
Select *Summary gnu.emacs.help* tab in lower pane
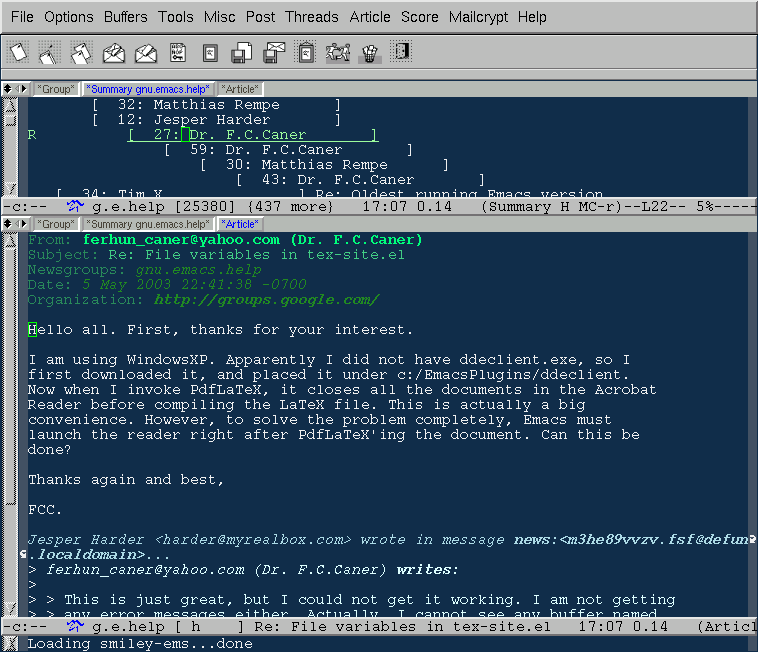(x=148, y=224)
